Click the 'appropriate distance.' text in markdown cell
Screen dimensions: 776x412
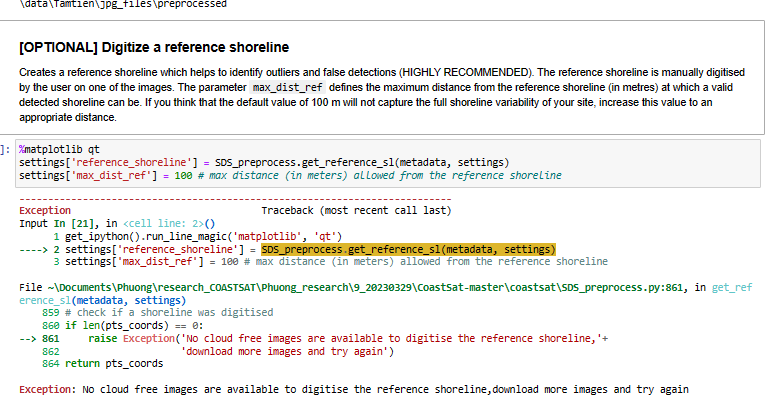[68, 117]
